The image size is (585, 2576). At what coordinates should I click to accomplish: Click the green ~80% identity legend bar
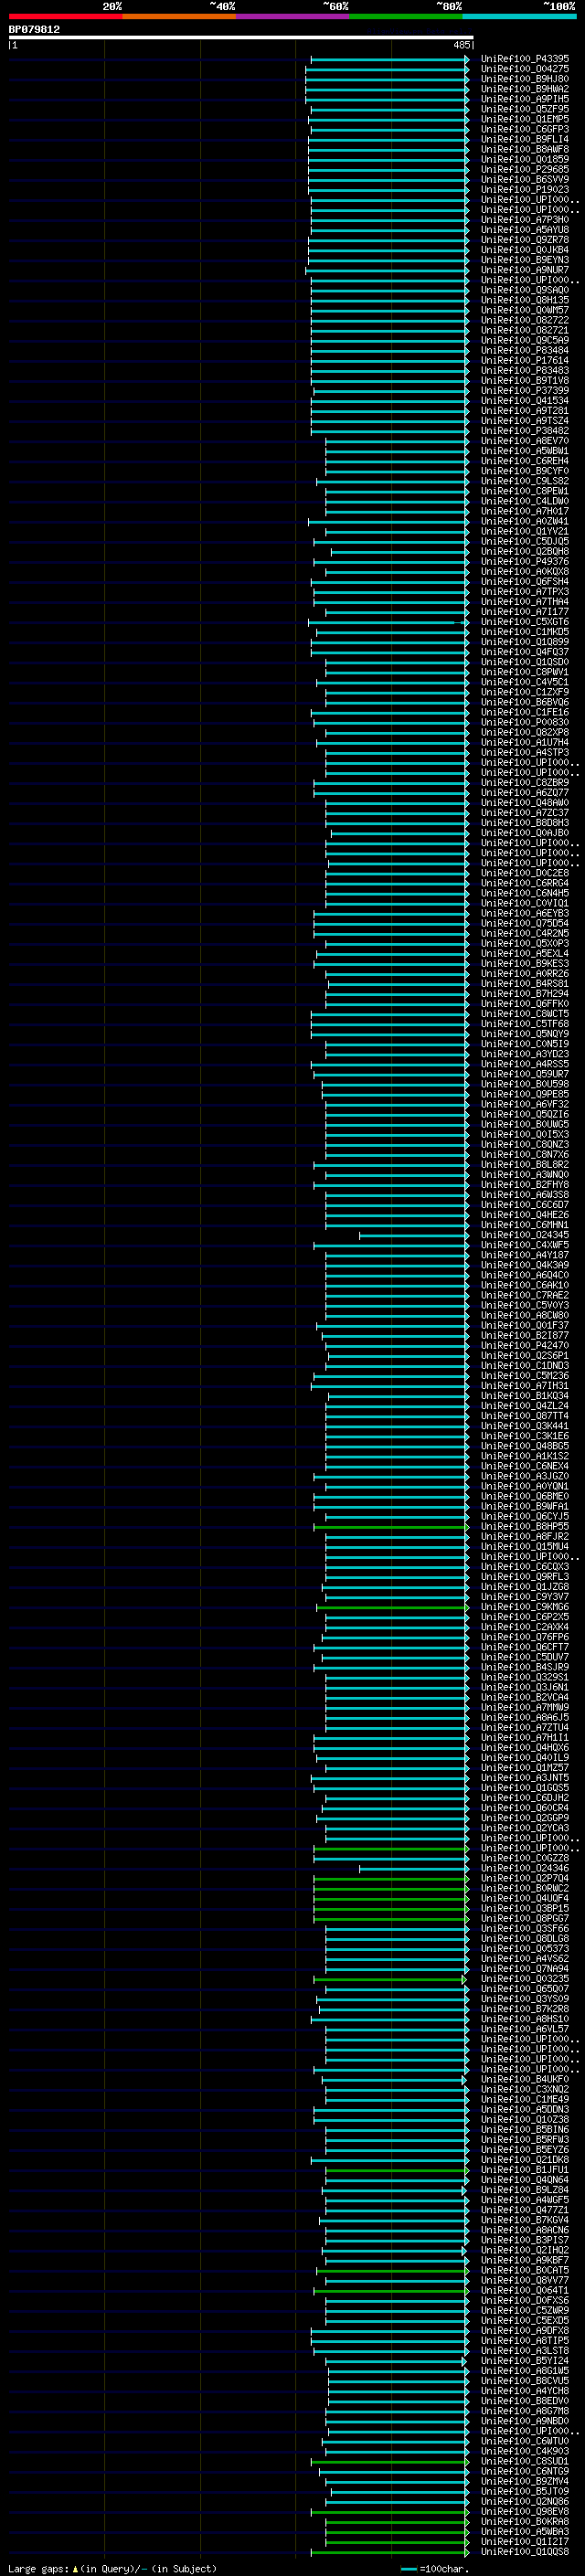(406, 16)
